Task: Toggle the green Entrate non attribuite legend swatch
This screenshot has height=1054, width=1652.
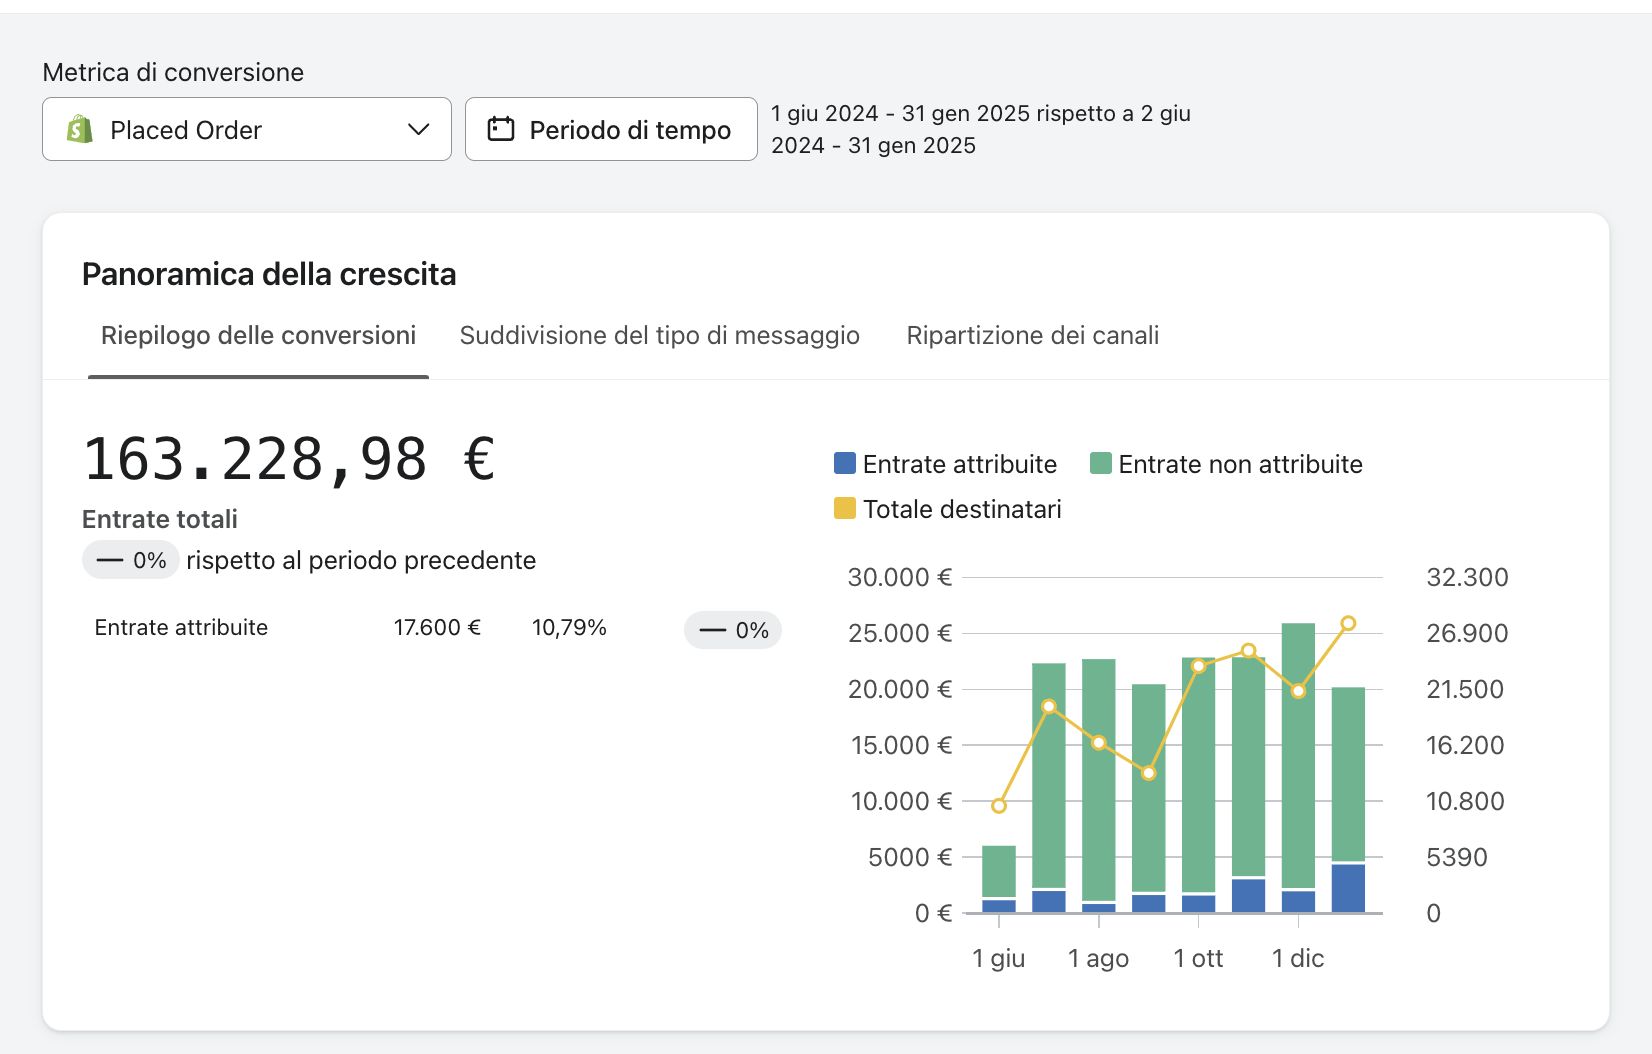Action: [1100, 464]
